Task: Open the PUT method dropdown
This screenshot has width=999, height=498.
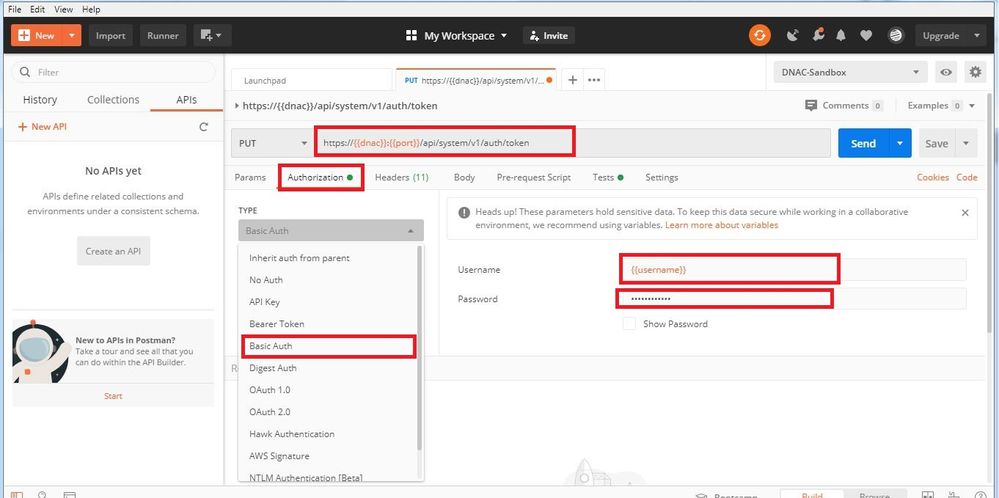Action: click(272, 143)
